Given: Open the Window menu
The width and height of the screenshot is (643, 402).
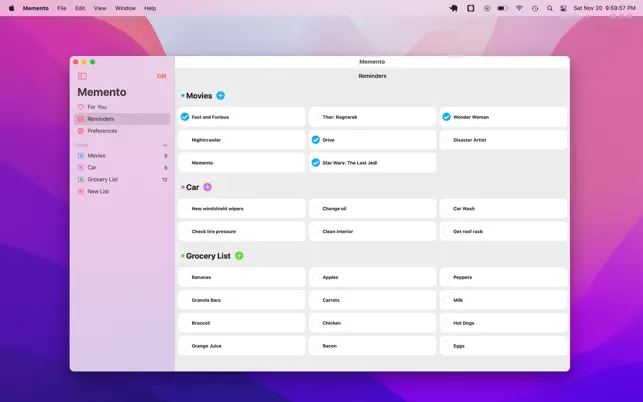Looking at the screenshot, I should point(125,8).
